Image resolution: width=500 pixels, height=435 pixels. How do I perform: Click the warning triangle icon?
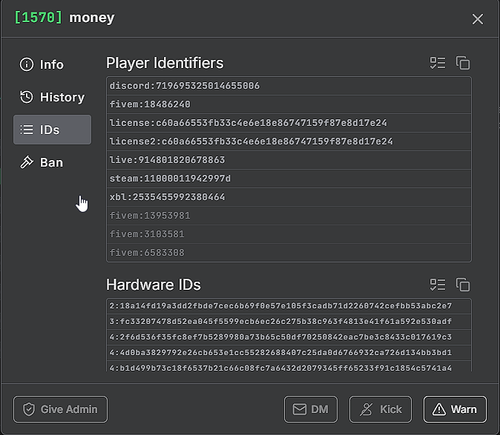click(x=439, y=409)
